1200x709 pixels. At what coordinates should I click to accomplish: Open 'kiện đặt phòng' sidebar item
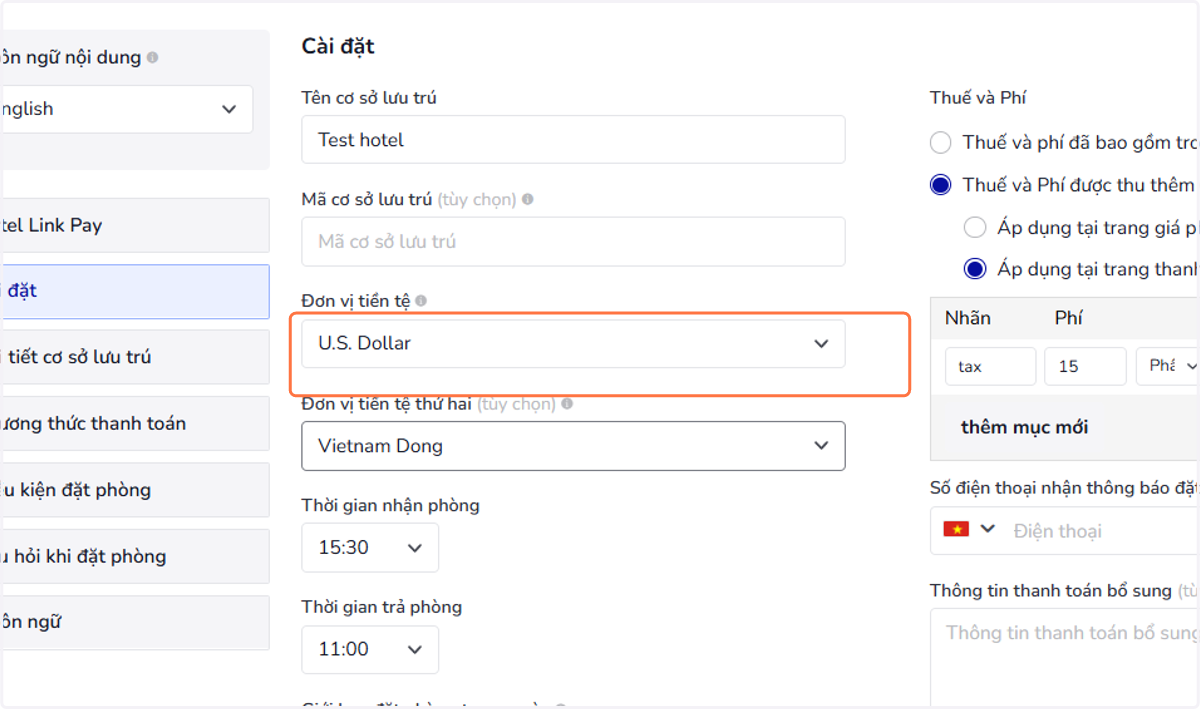tap(134, 490)
